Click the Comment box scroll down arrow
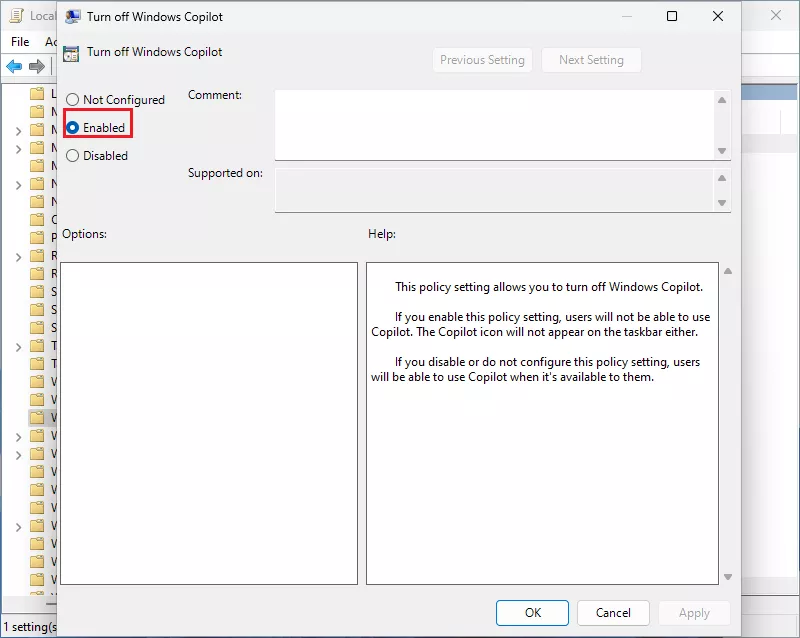Viewport: 800px width, 638px height. click(722, 151)
